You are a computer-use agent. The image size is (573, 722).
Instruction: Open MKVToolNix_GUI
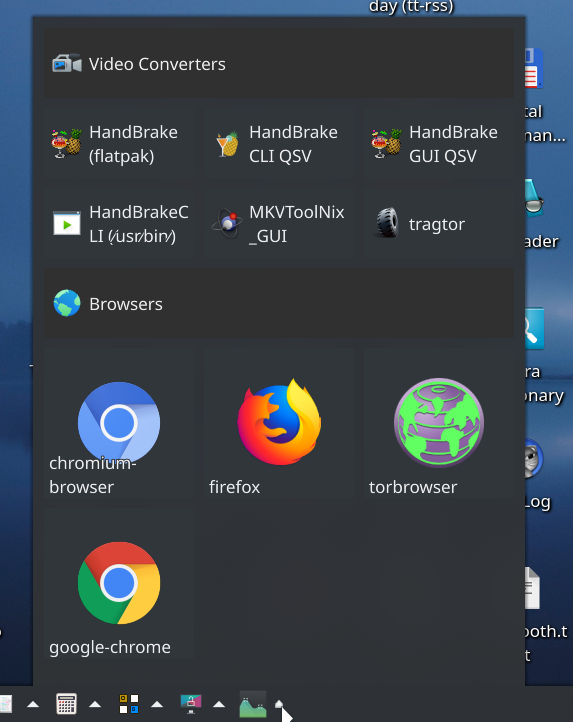[279, 224]
